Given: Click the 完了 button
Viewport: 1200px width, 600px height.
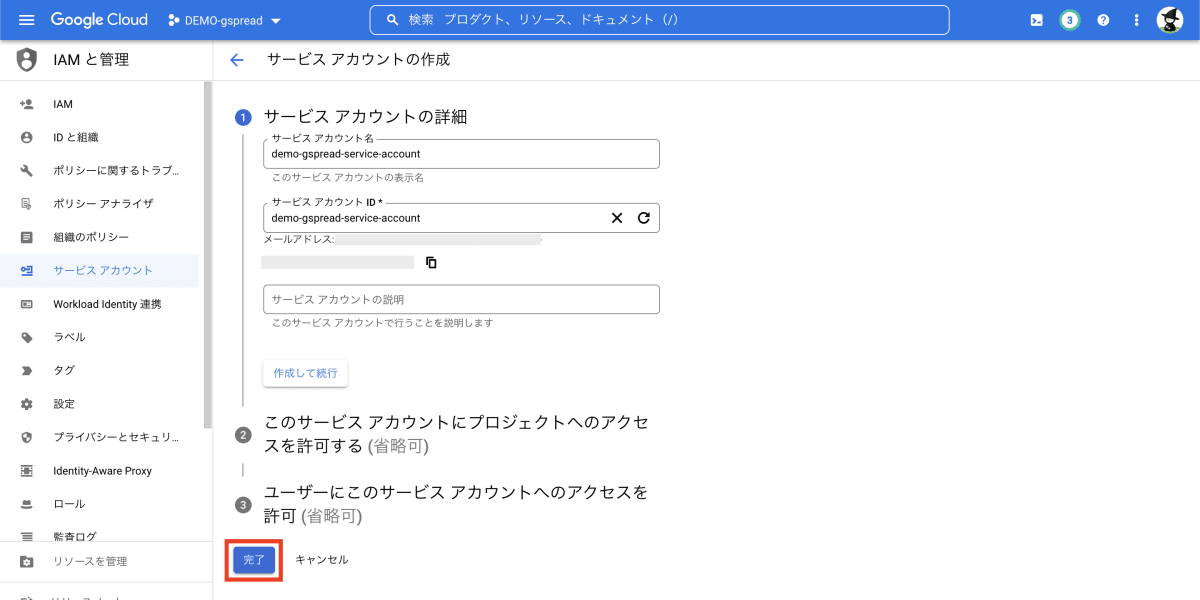Looking at the screenshot, I should click(254, 560).
